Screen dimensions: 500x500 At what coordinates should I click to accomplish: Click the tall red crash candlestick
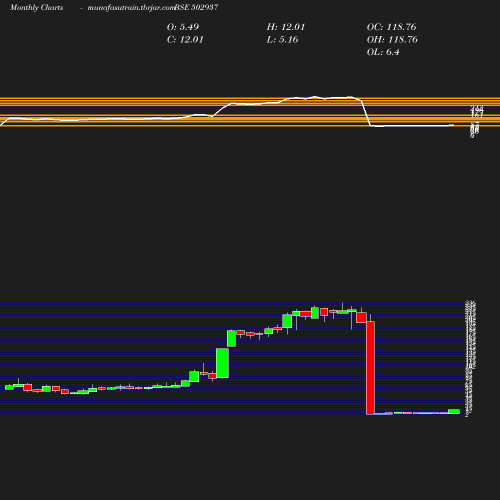click(370, 368)
